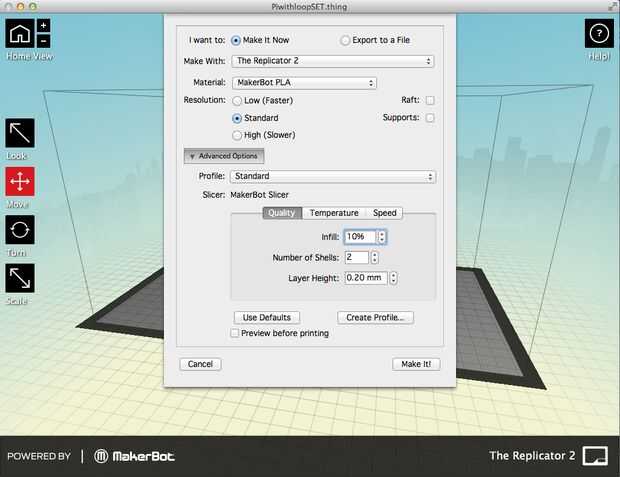Click the Home View house icon
Image resolution: width=620 pixels, height=477 pixels.
point(20,33)
